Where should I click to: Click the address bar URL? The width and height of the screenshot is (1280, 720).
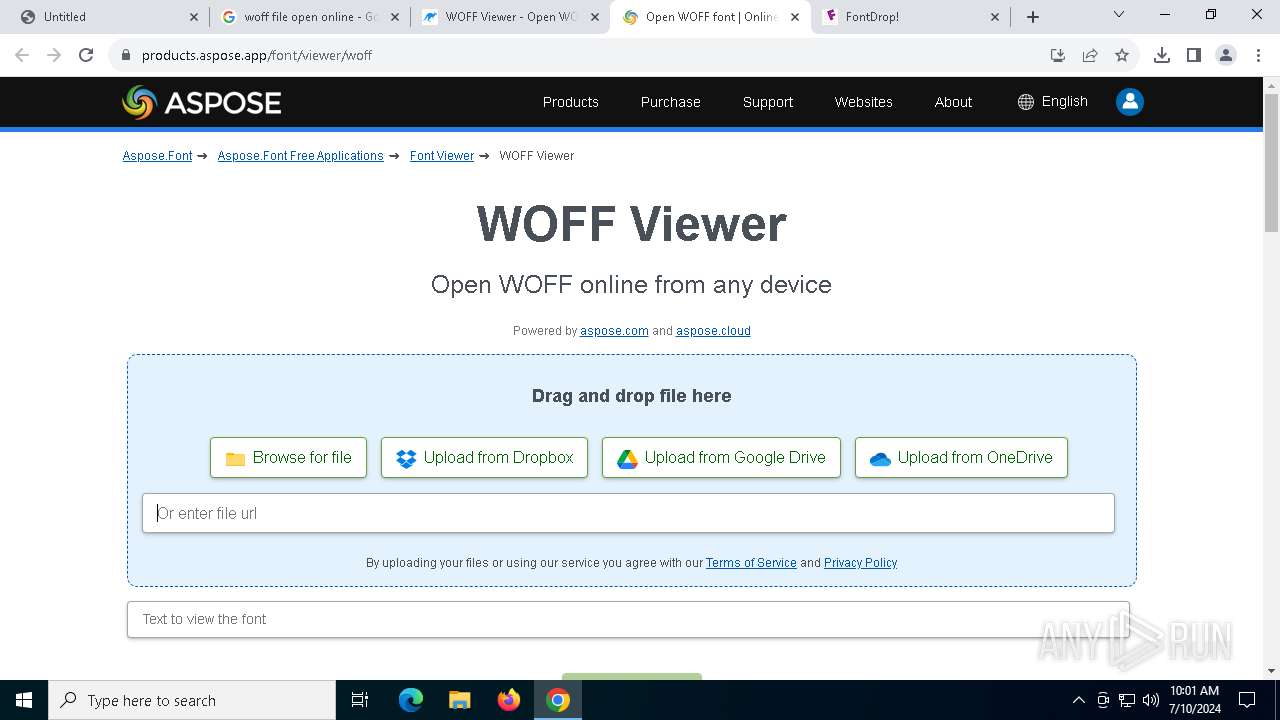point(257,55)
